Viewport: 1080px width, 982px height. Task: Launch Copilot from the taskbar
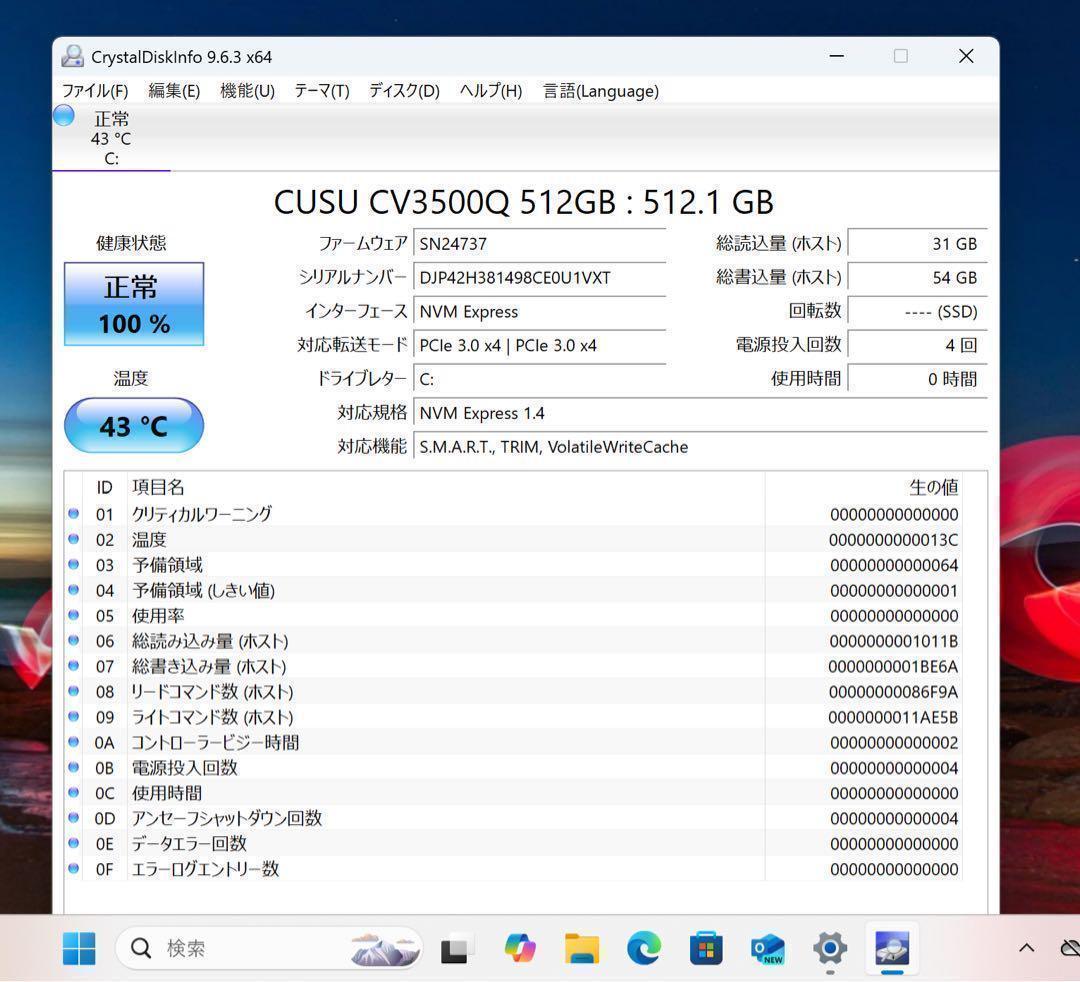tap(520, 949)
